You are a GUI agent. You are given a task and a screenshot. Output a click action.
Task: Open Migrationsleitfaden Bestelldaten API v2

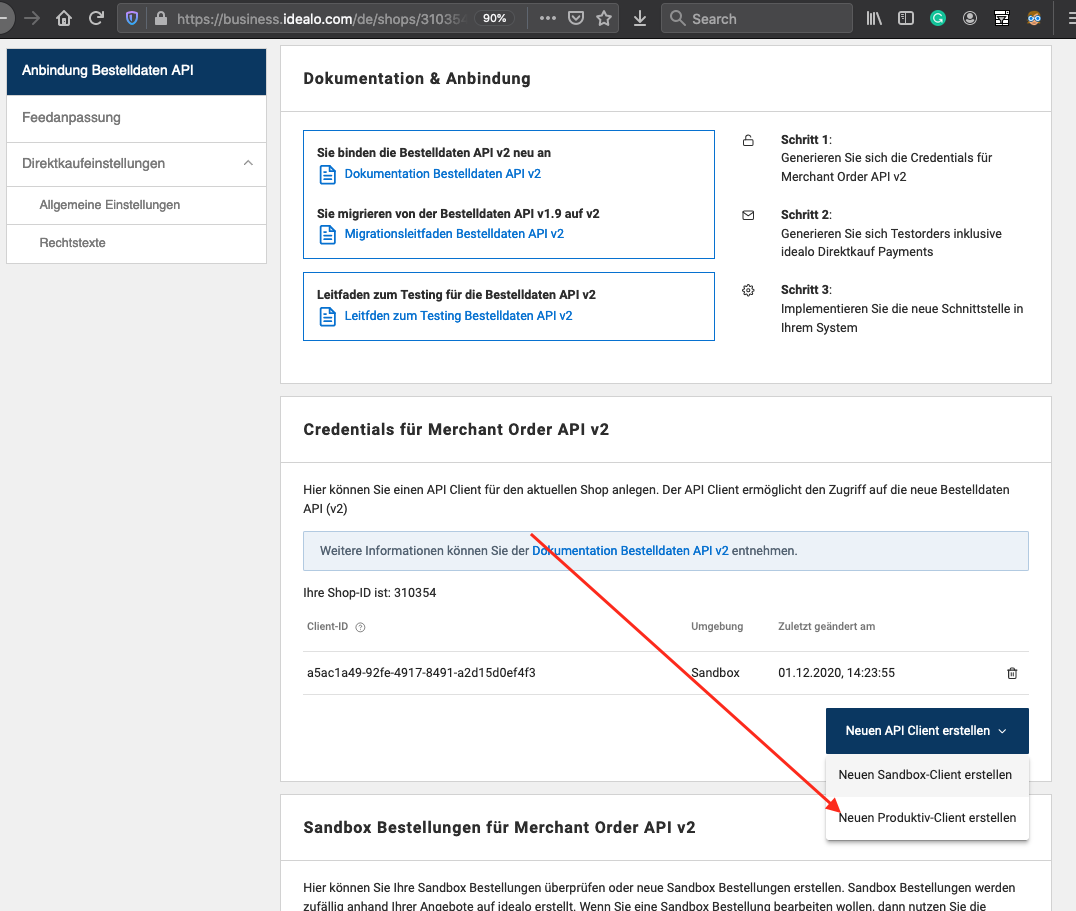point(454,234)
